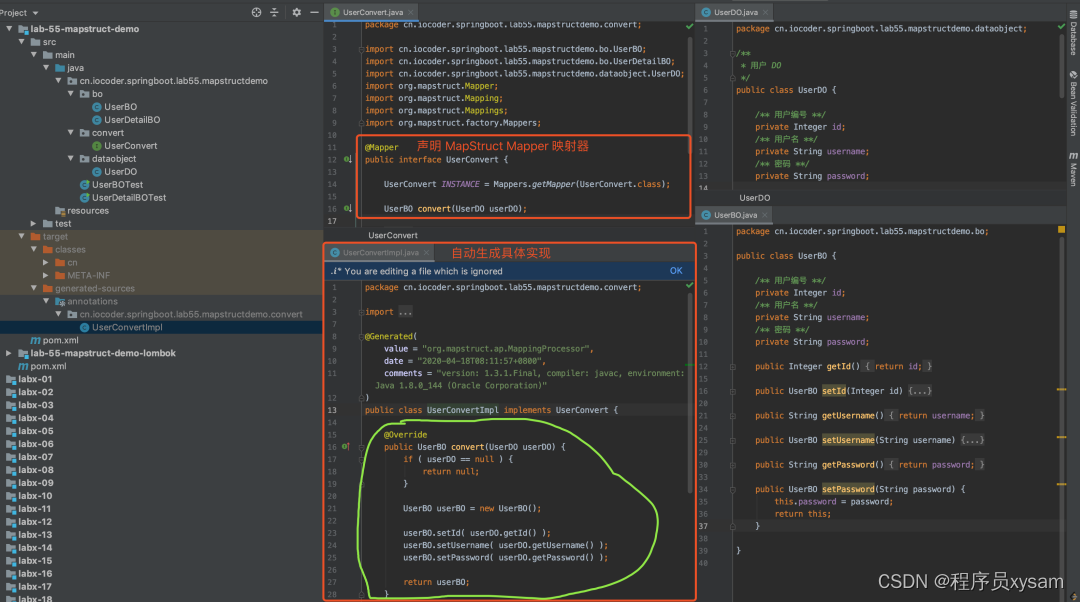Click inspection checkmark in UserDO editor
Image resolution: width=1080 pixels, height=602 pixels.
point(1061,26)
